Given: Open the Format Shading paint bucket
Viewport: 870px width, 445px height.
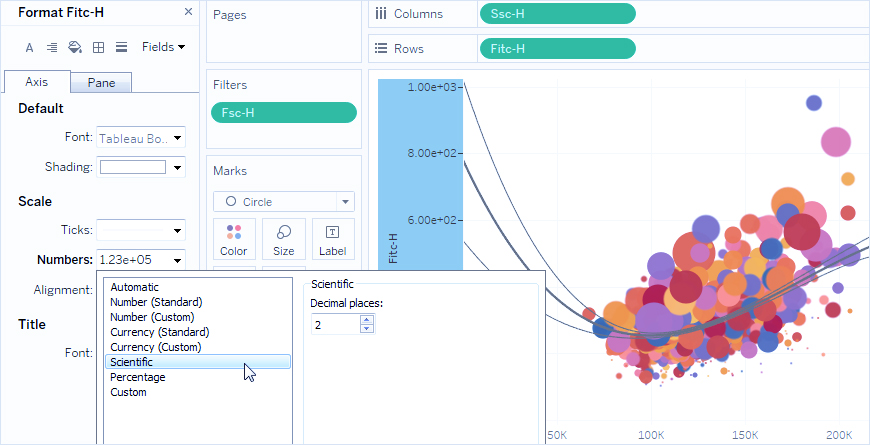Looking at the screenshot, I should point(75,47).
